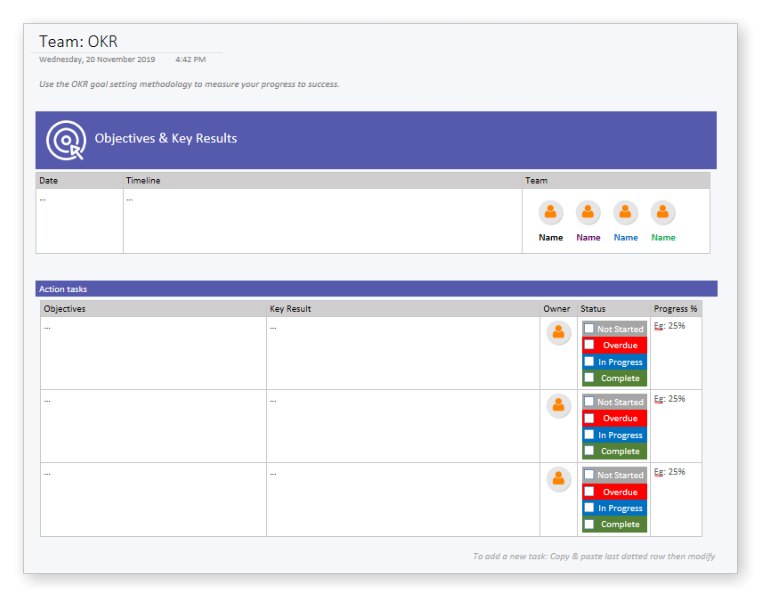Select the first team member avatar
Image resolution: width=770 pixels, height=606 pixels.
[550, 212]
